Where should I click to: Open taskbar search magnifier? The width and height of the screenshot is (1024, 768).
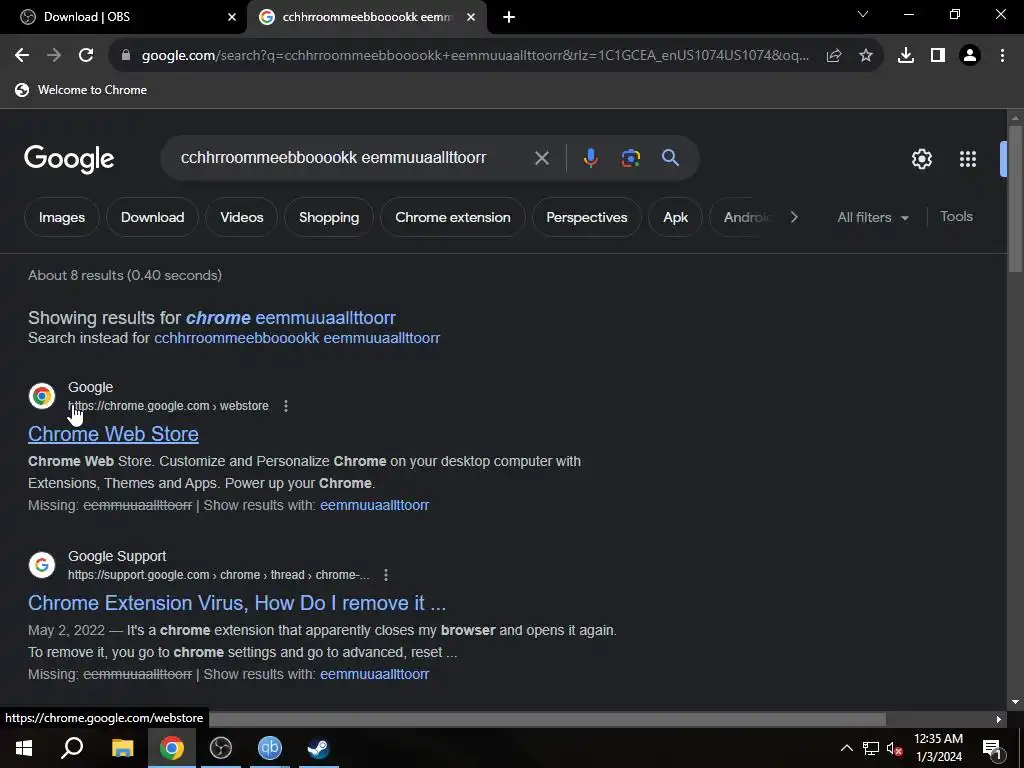click(72, 748)
